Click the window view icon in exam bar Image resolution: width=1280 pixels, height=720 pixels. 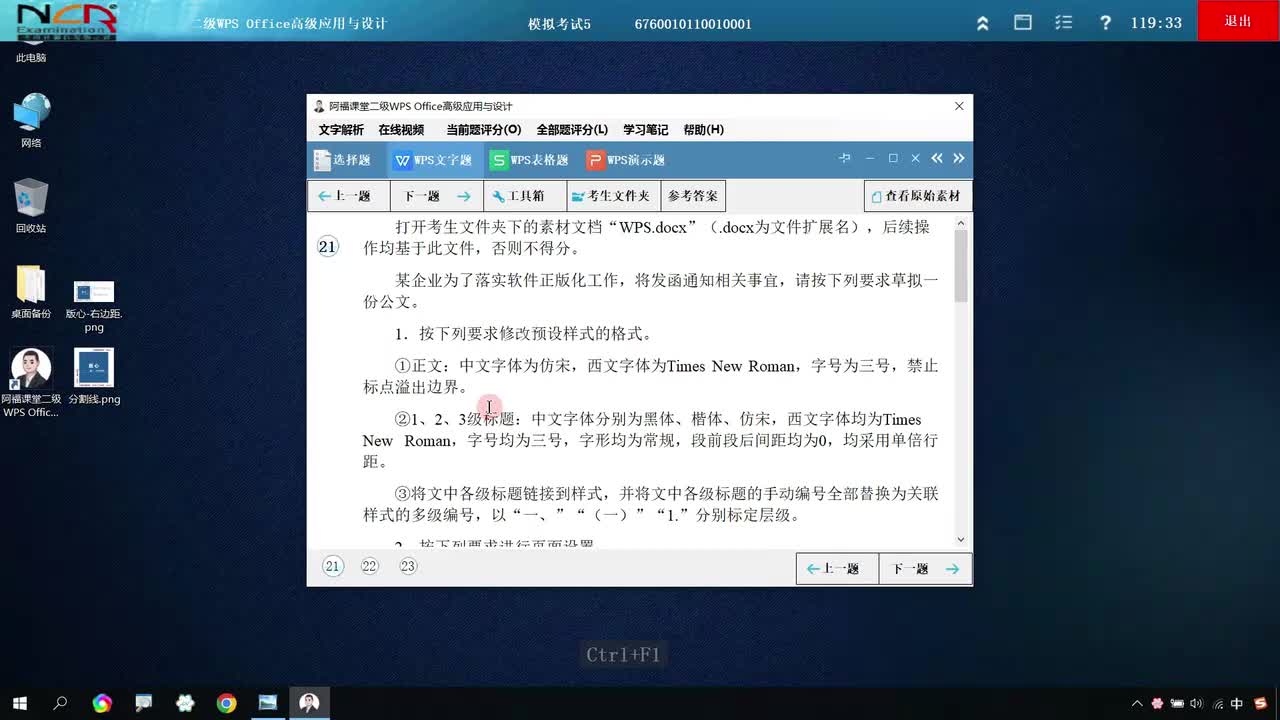1023,22
